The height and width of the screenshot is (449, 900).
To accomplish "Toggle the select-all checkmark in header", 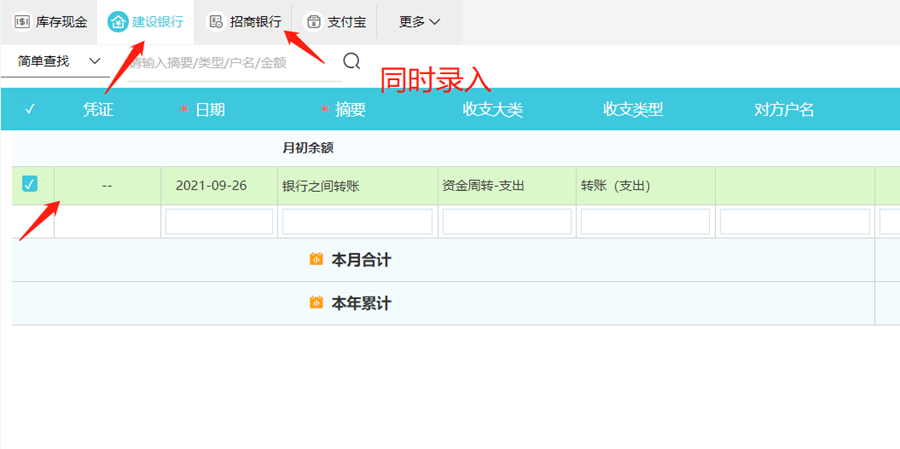I will click(x=30, y=110).
